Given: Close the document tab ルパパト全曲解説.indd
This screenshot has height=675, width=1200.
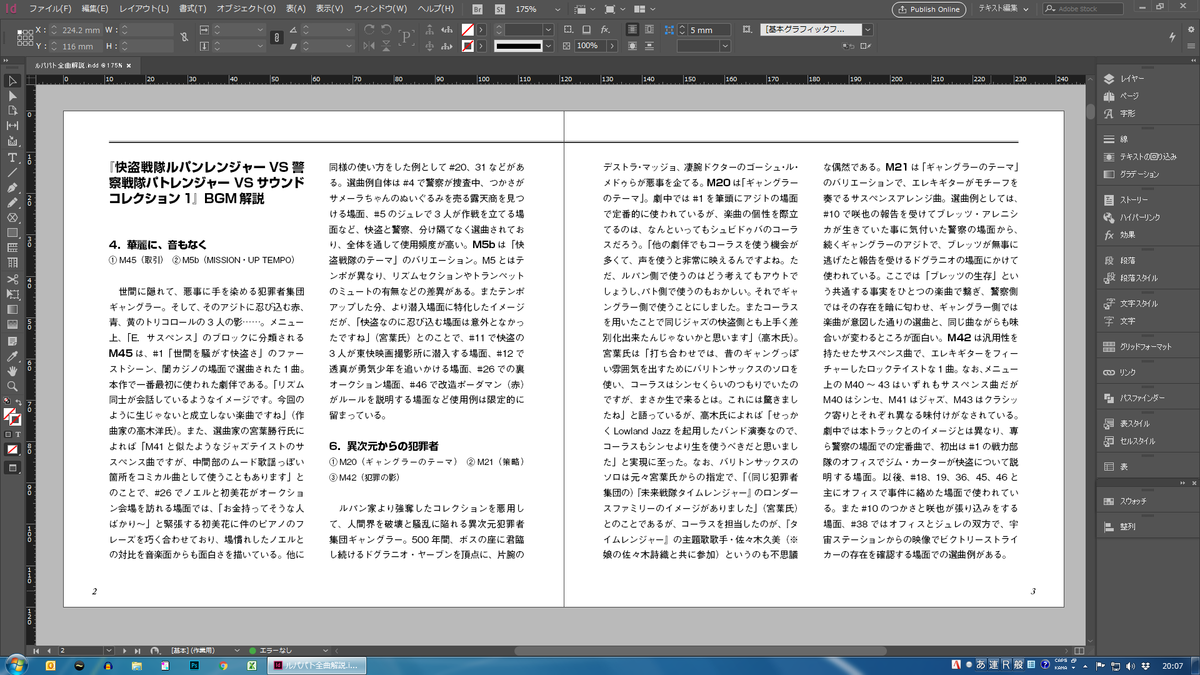Looking at the screenshot, I should pos(128,65).
